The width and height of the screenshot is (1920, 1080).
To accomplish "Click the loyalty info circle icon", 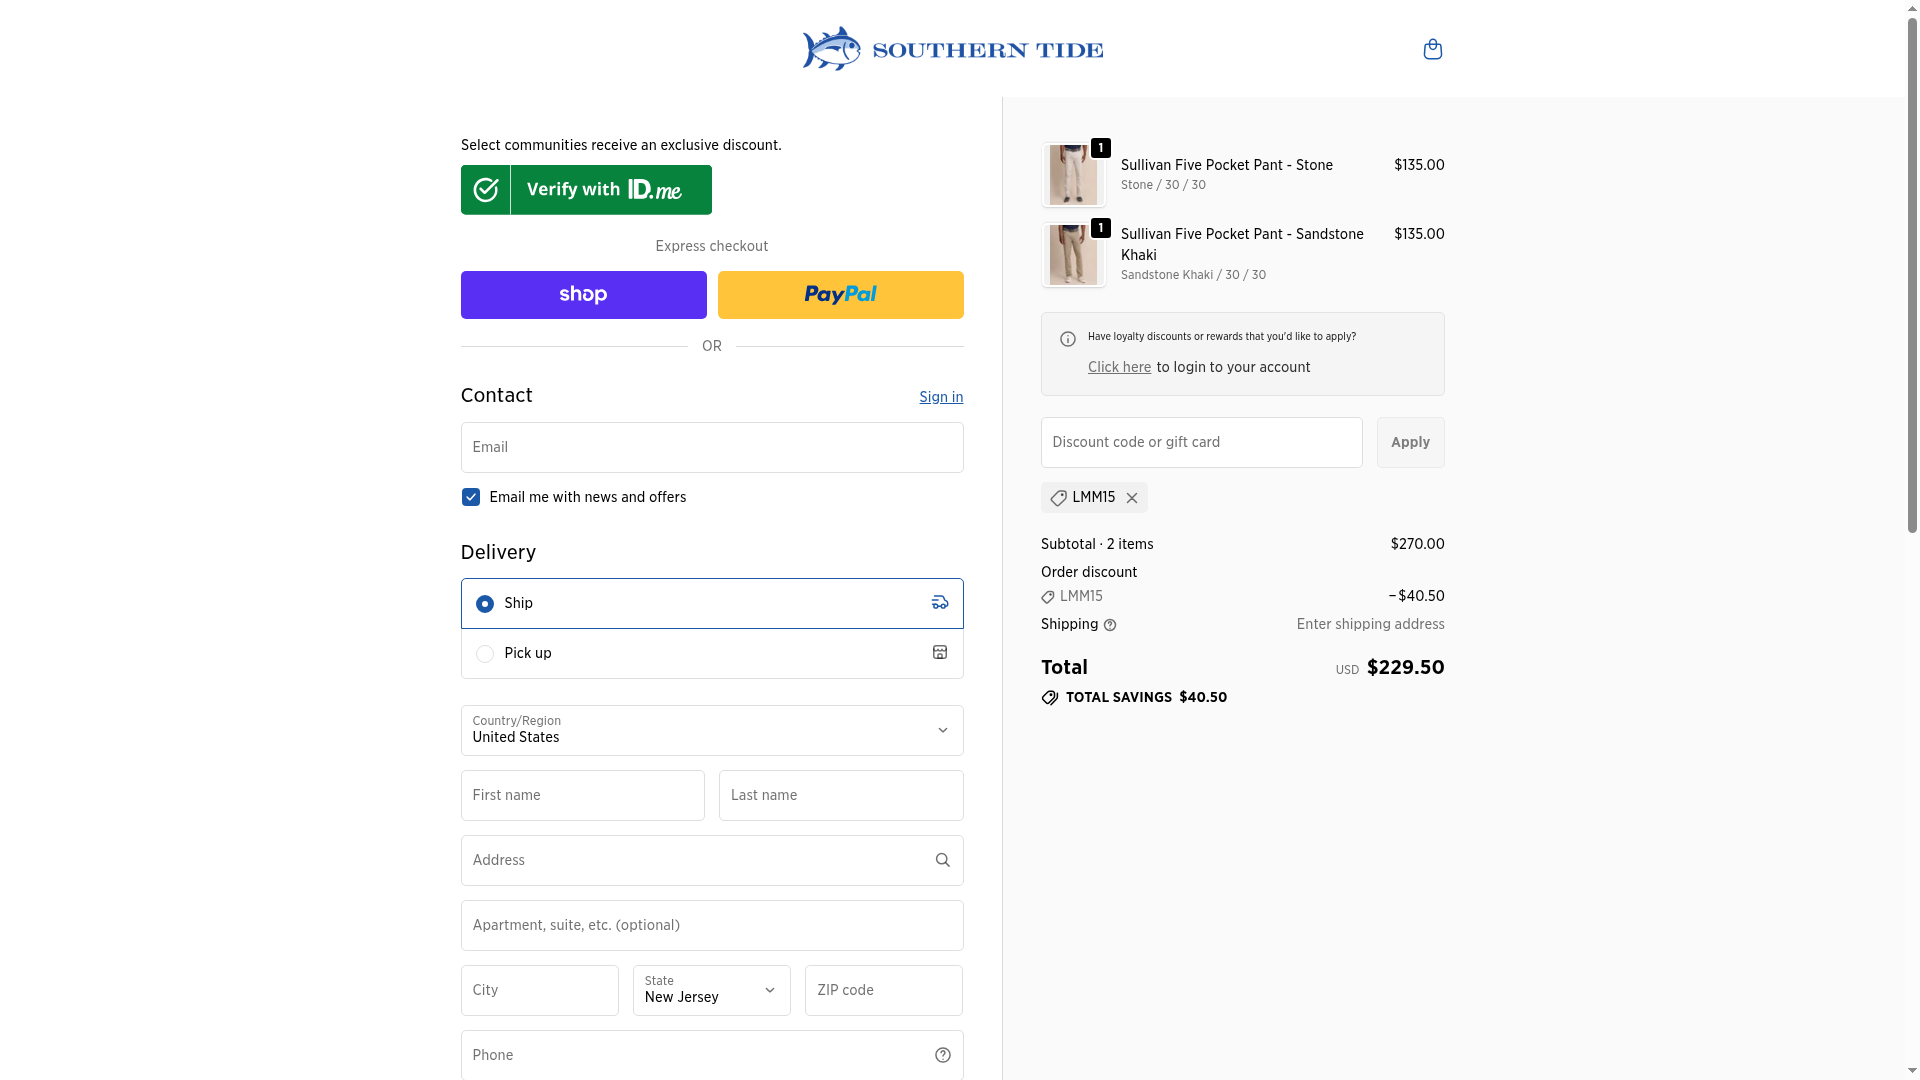I will click(x=1068, y=339).
